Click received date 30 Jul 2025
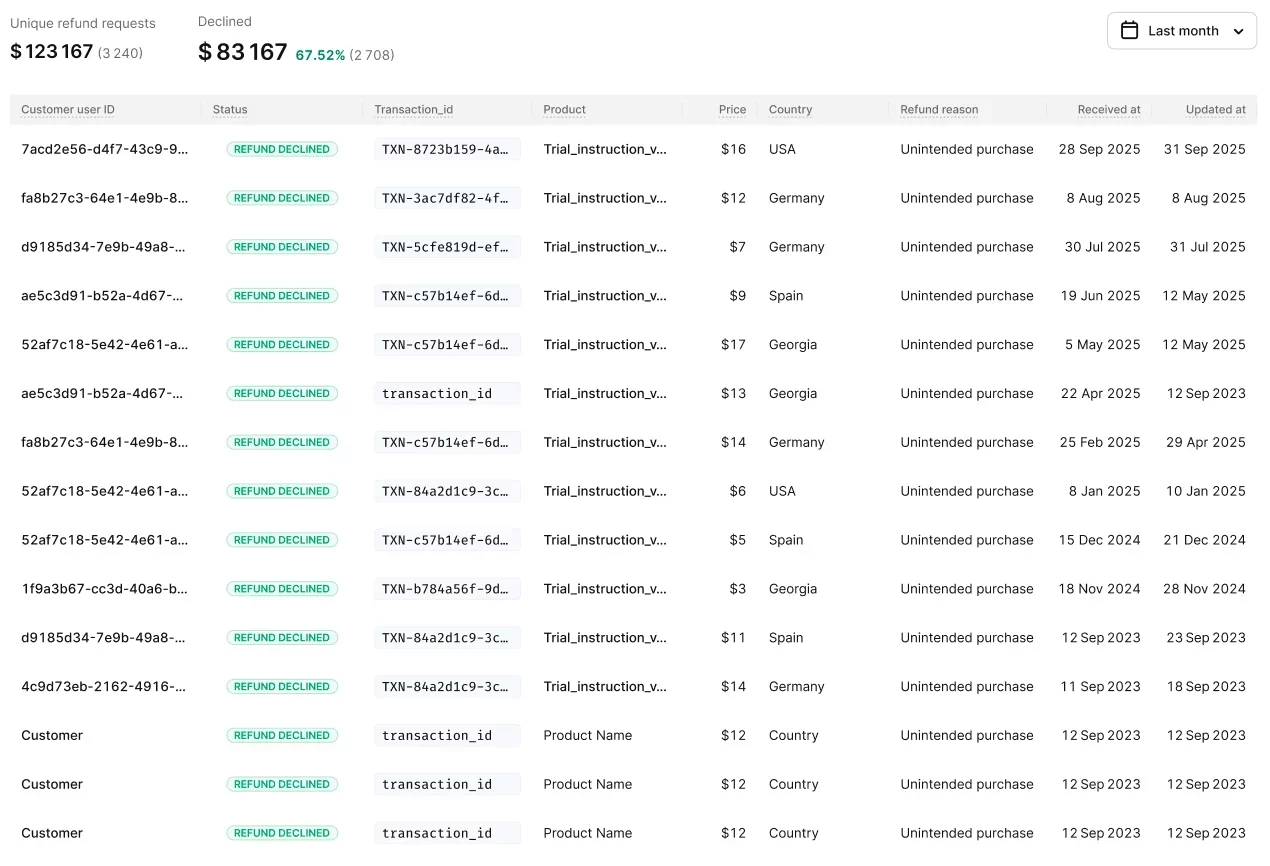This screenshot has width=1270, height=866. [1102, 247]
